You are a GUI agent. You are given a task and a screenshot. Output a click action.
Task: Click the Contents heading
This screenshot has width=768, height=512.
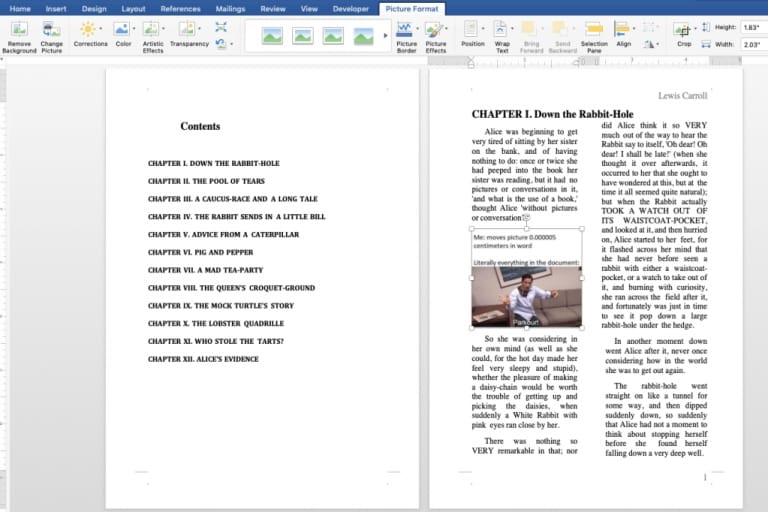click(200, 126)
